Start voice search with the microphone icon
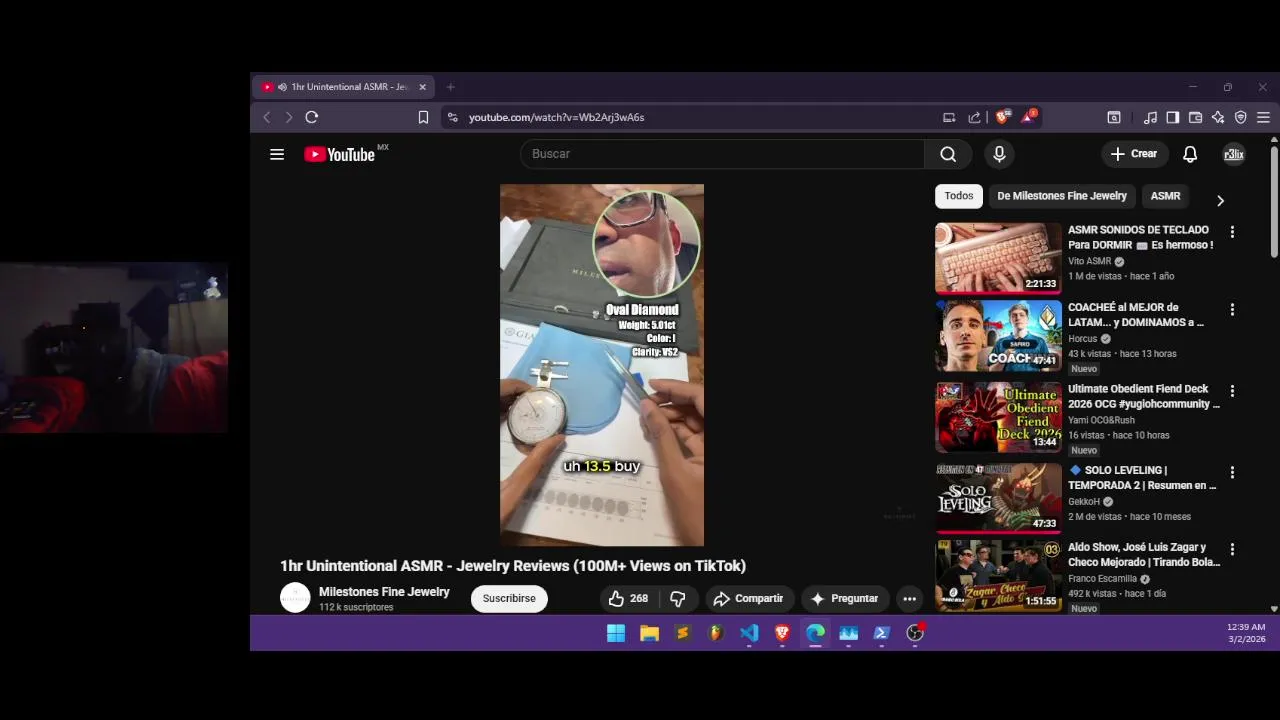Screen dimensions: 1280x720 point(999,154)
